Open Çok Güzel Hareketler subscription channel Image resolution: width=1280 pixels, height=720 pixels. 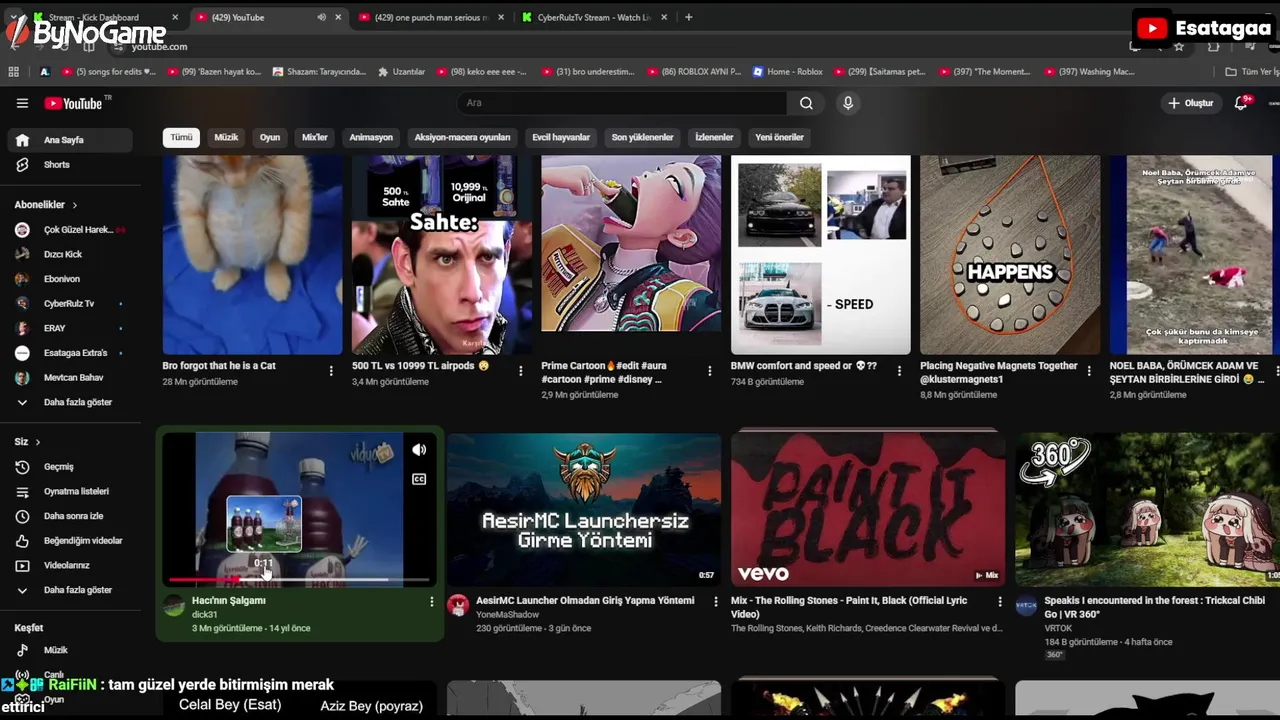coord(68,230)
